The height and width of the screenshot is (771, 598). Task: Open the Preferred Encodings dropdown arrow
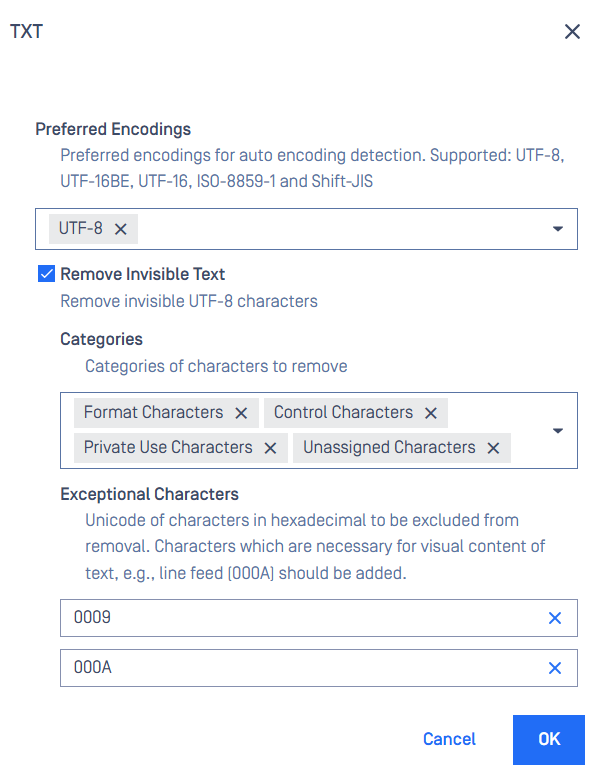pos(558,229)
